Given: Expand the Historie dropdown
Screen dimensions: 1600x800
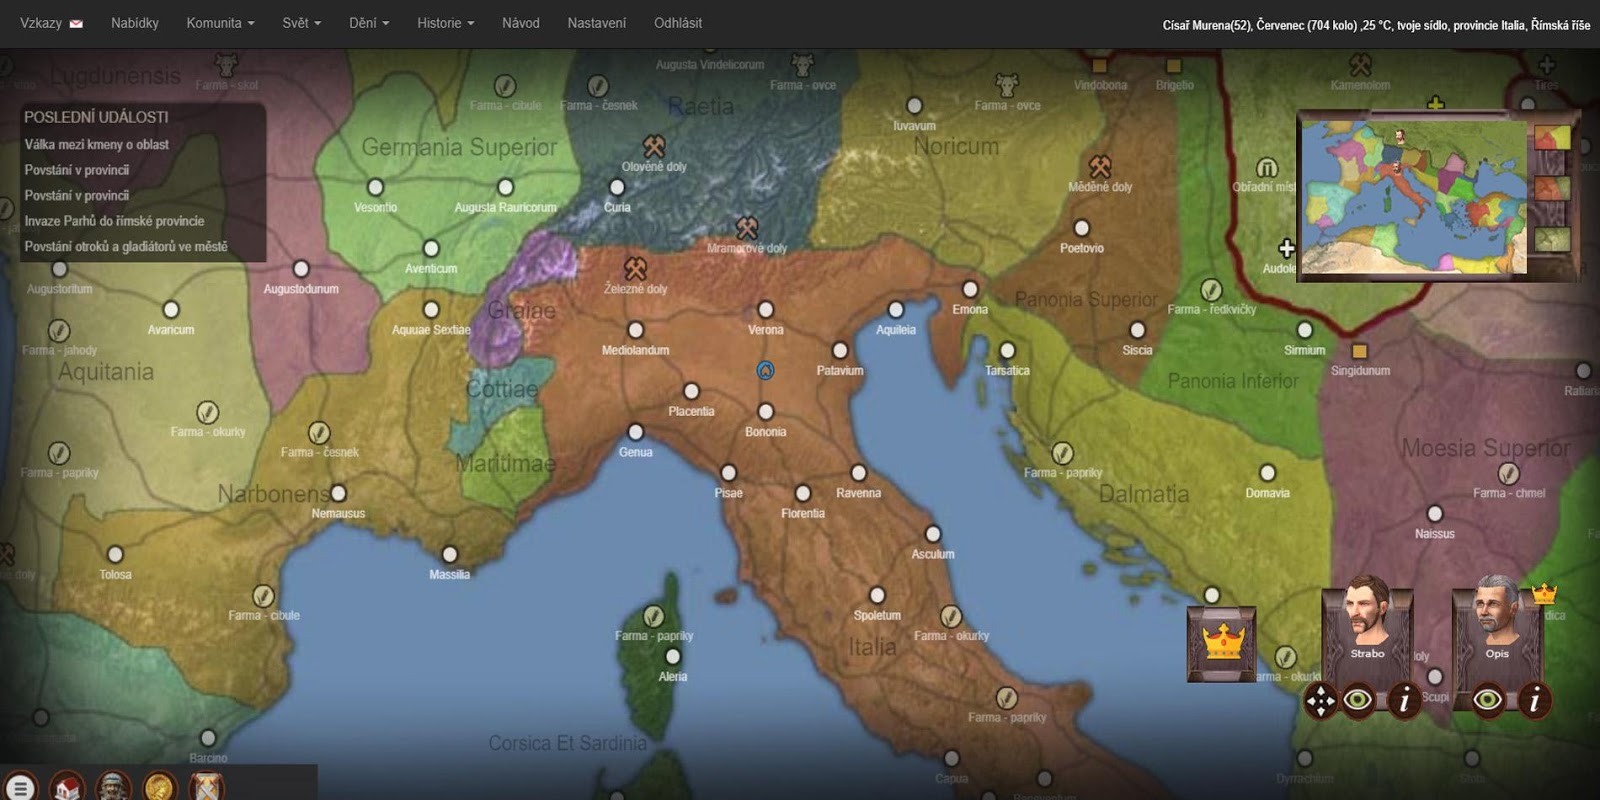Looking at the screenshot, I should [x=446, y=23].
